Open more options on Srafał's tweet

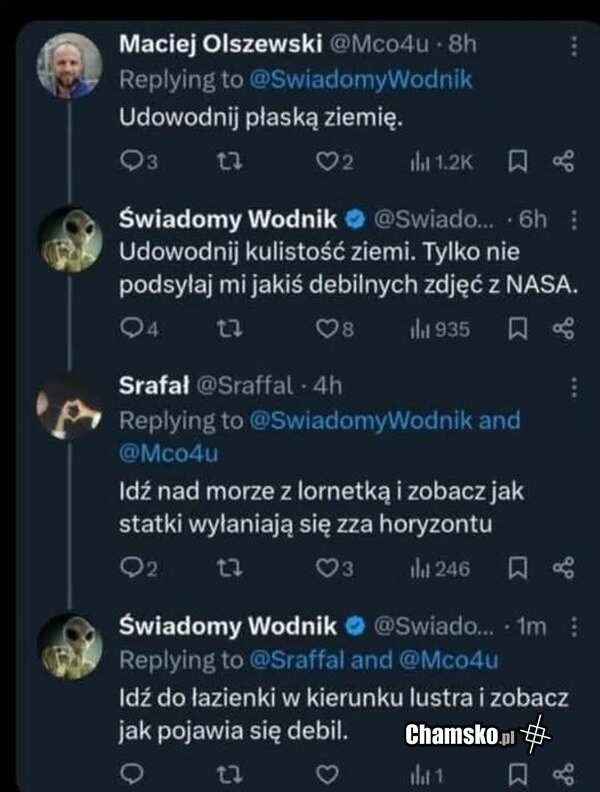pos(573,387)
